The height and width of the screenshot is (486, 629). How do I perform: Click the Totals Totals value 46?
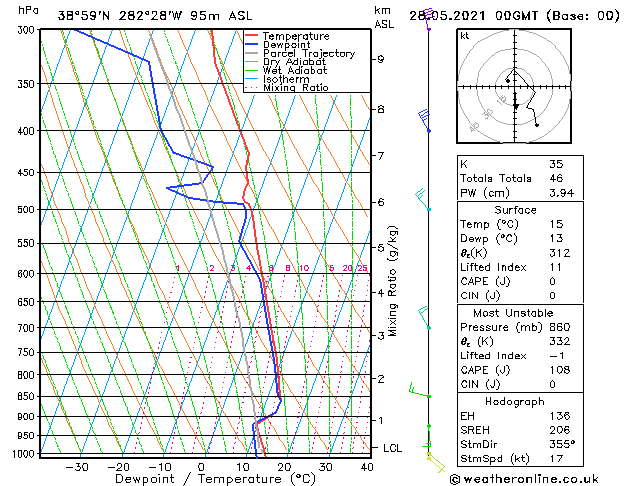click(556, 178)
